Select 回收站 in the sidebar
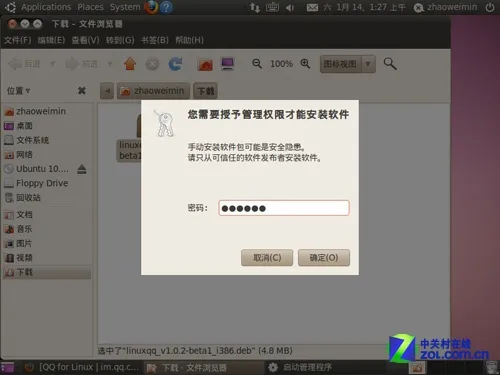This screenshot has width=500, height=375. pyautogui.click(x=47, y=198)
